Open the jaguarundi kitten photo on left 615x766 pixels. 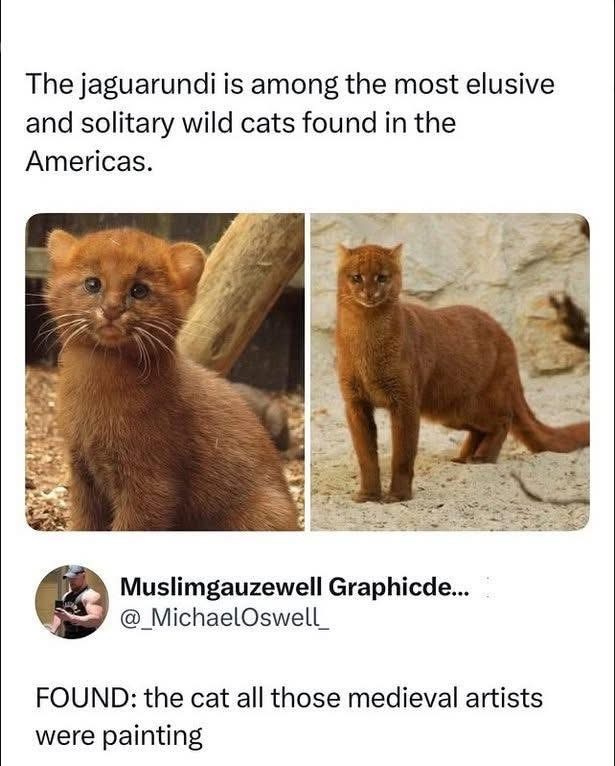click(x=164, y=371)
